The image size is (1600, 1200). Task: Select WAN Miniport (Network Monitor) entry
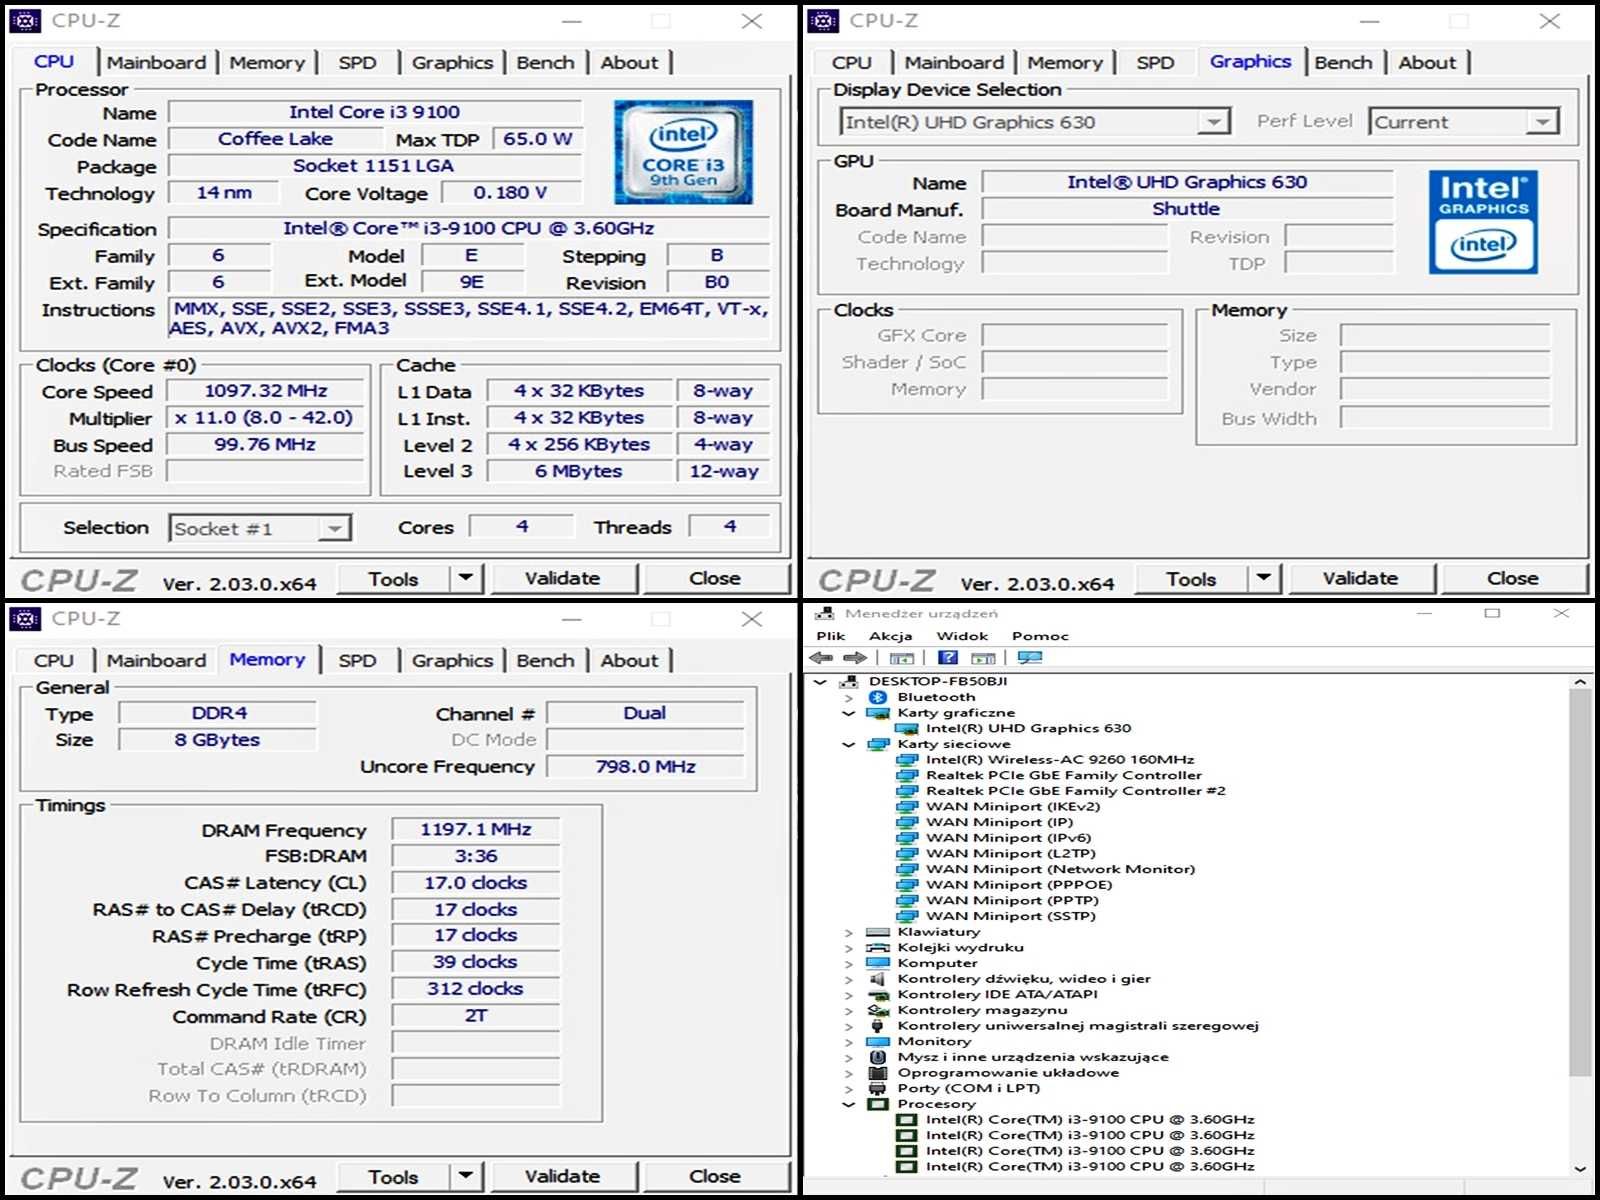click(x=1060, y=869)
